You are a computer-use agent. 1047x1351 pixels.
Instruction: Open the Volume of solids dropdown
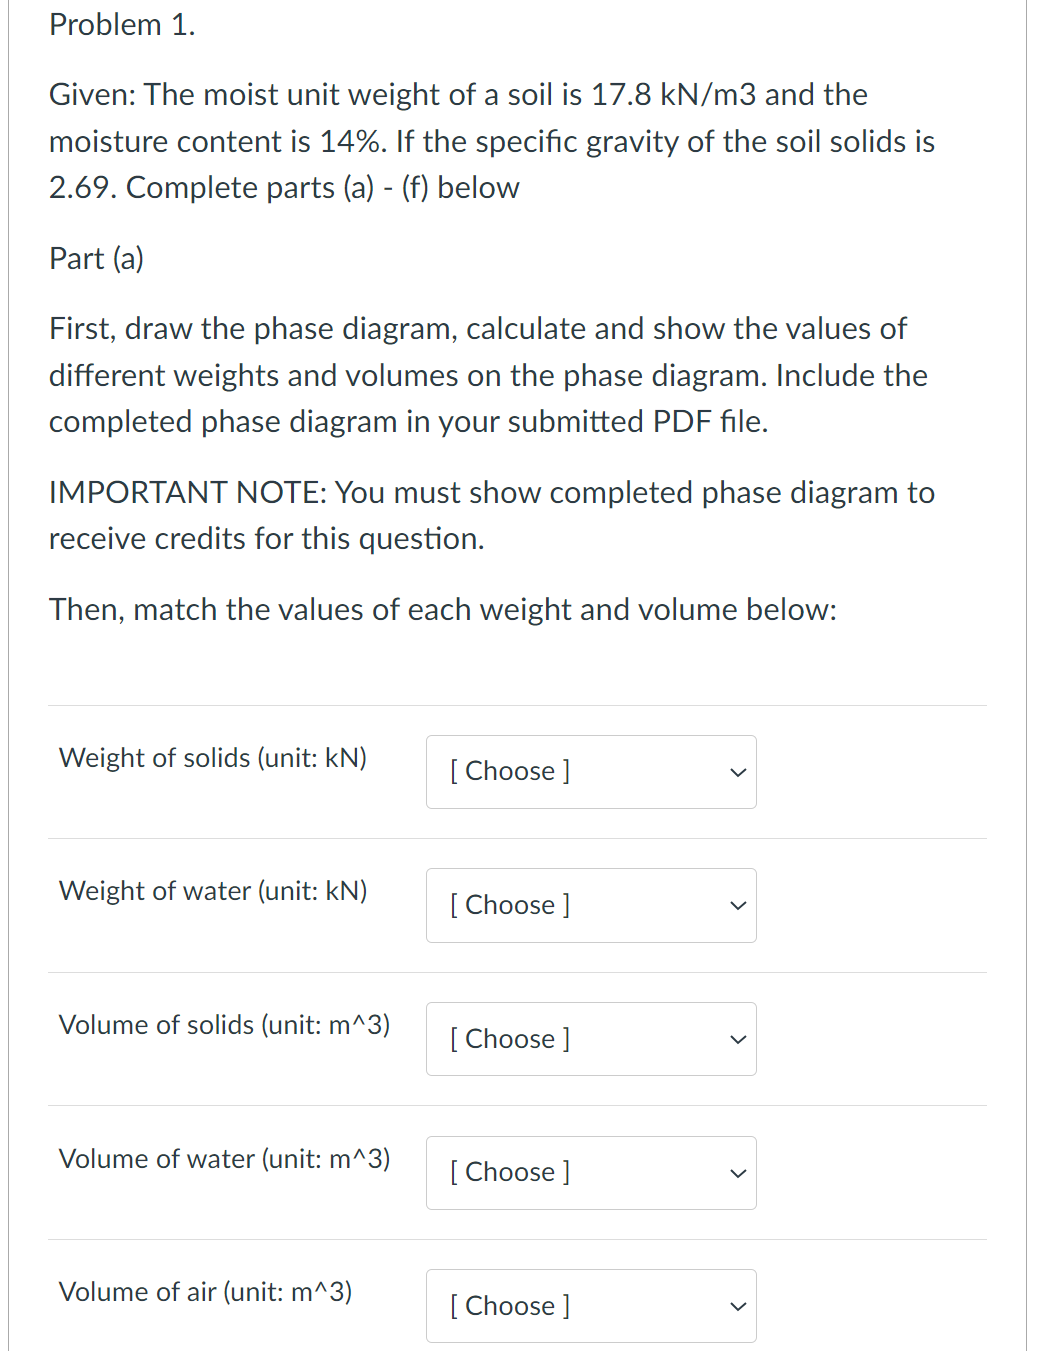point(590,1039)
